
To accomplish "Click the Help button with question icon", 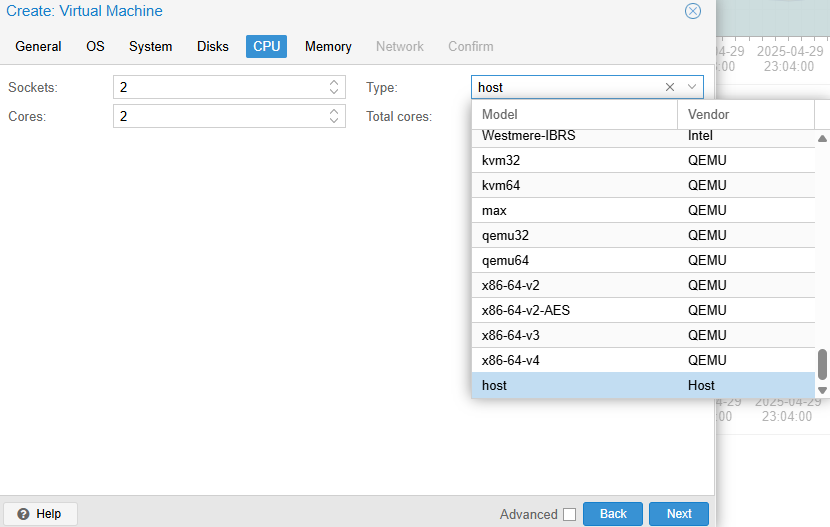I will [39, 514].
